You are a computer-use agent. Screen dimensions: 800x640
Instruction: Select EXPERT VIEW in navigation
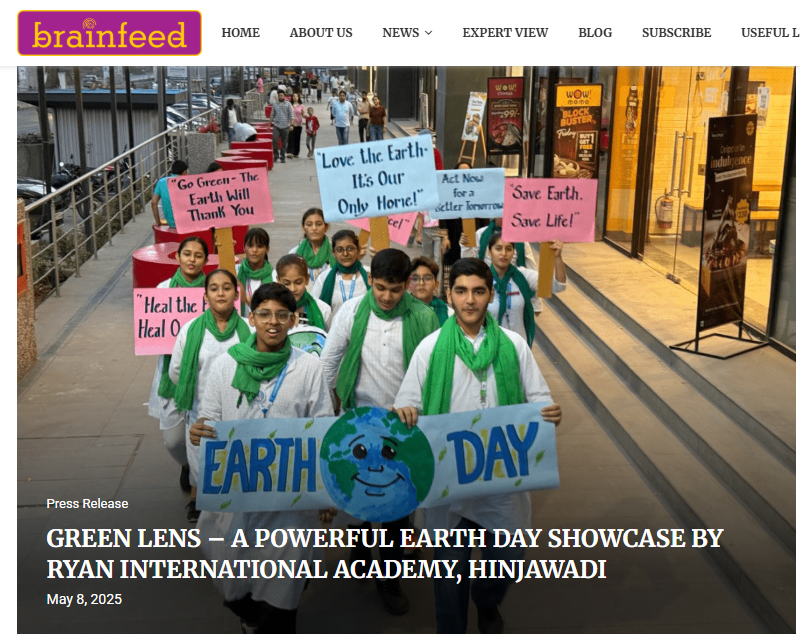505,33
